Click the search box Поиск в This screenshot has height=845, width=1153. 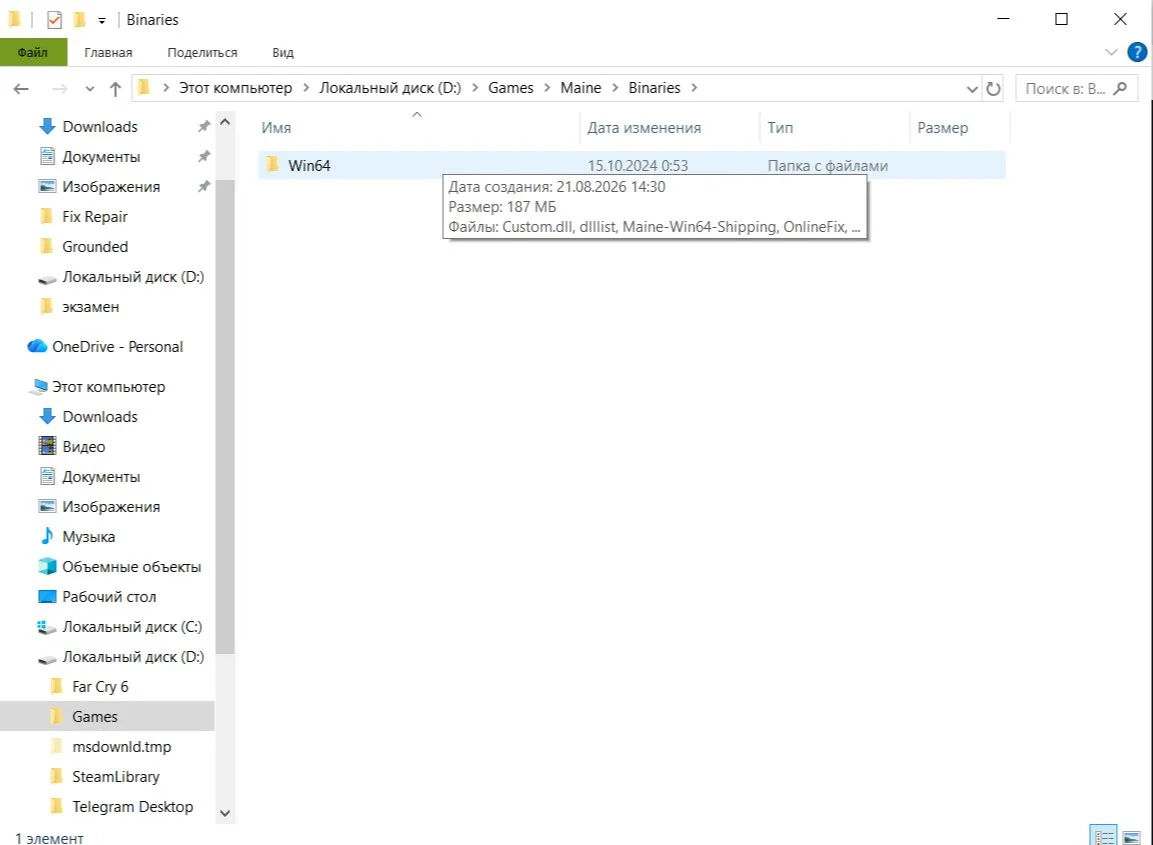point(1076,88)
